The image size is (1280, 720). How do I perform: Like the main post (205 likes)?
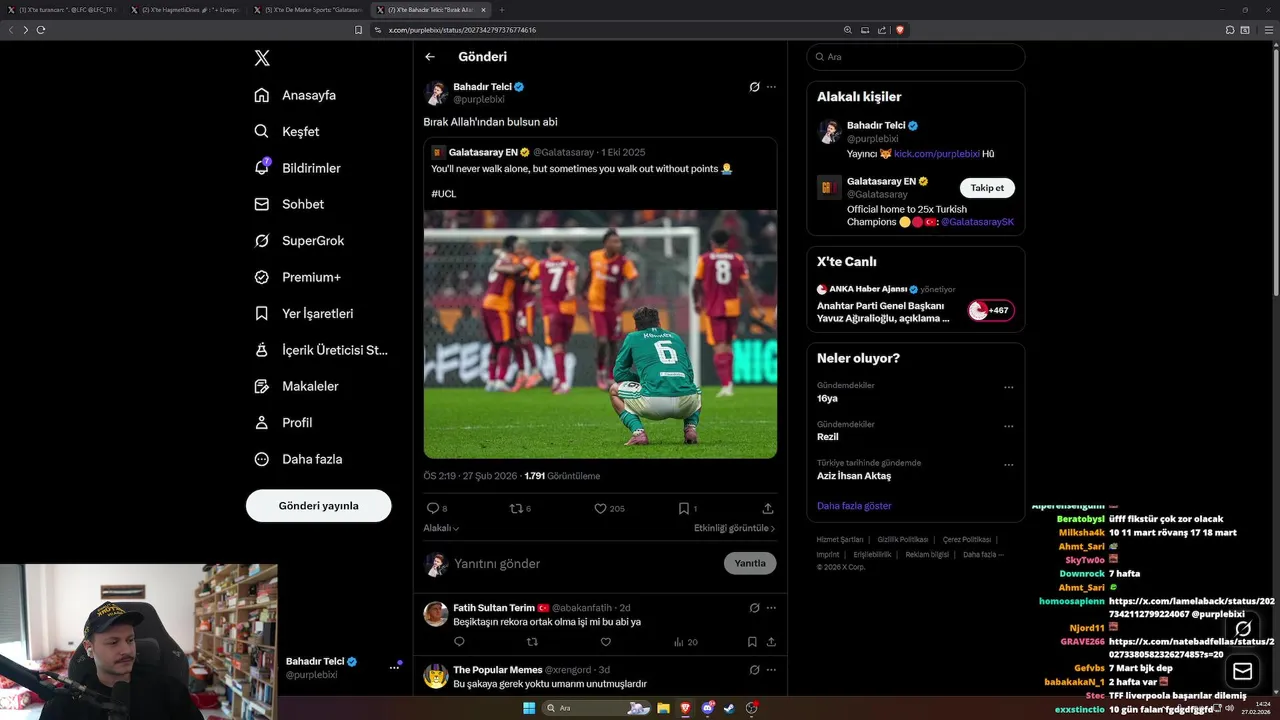pos(609,508)
